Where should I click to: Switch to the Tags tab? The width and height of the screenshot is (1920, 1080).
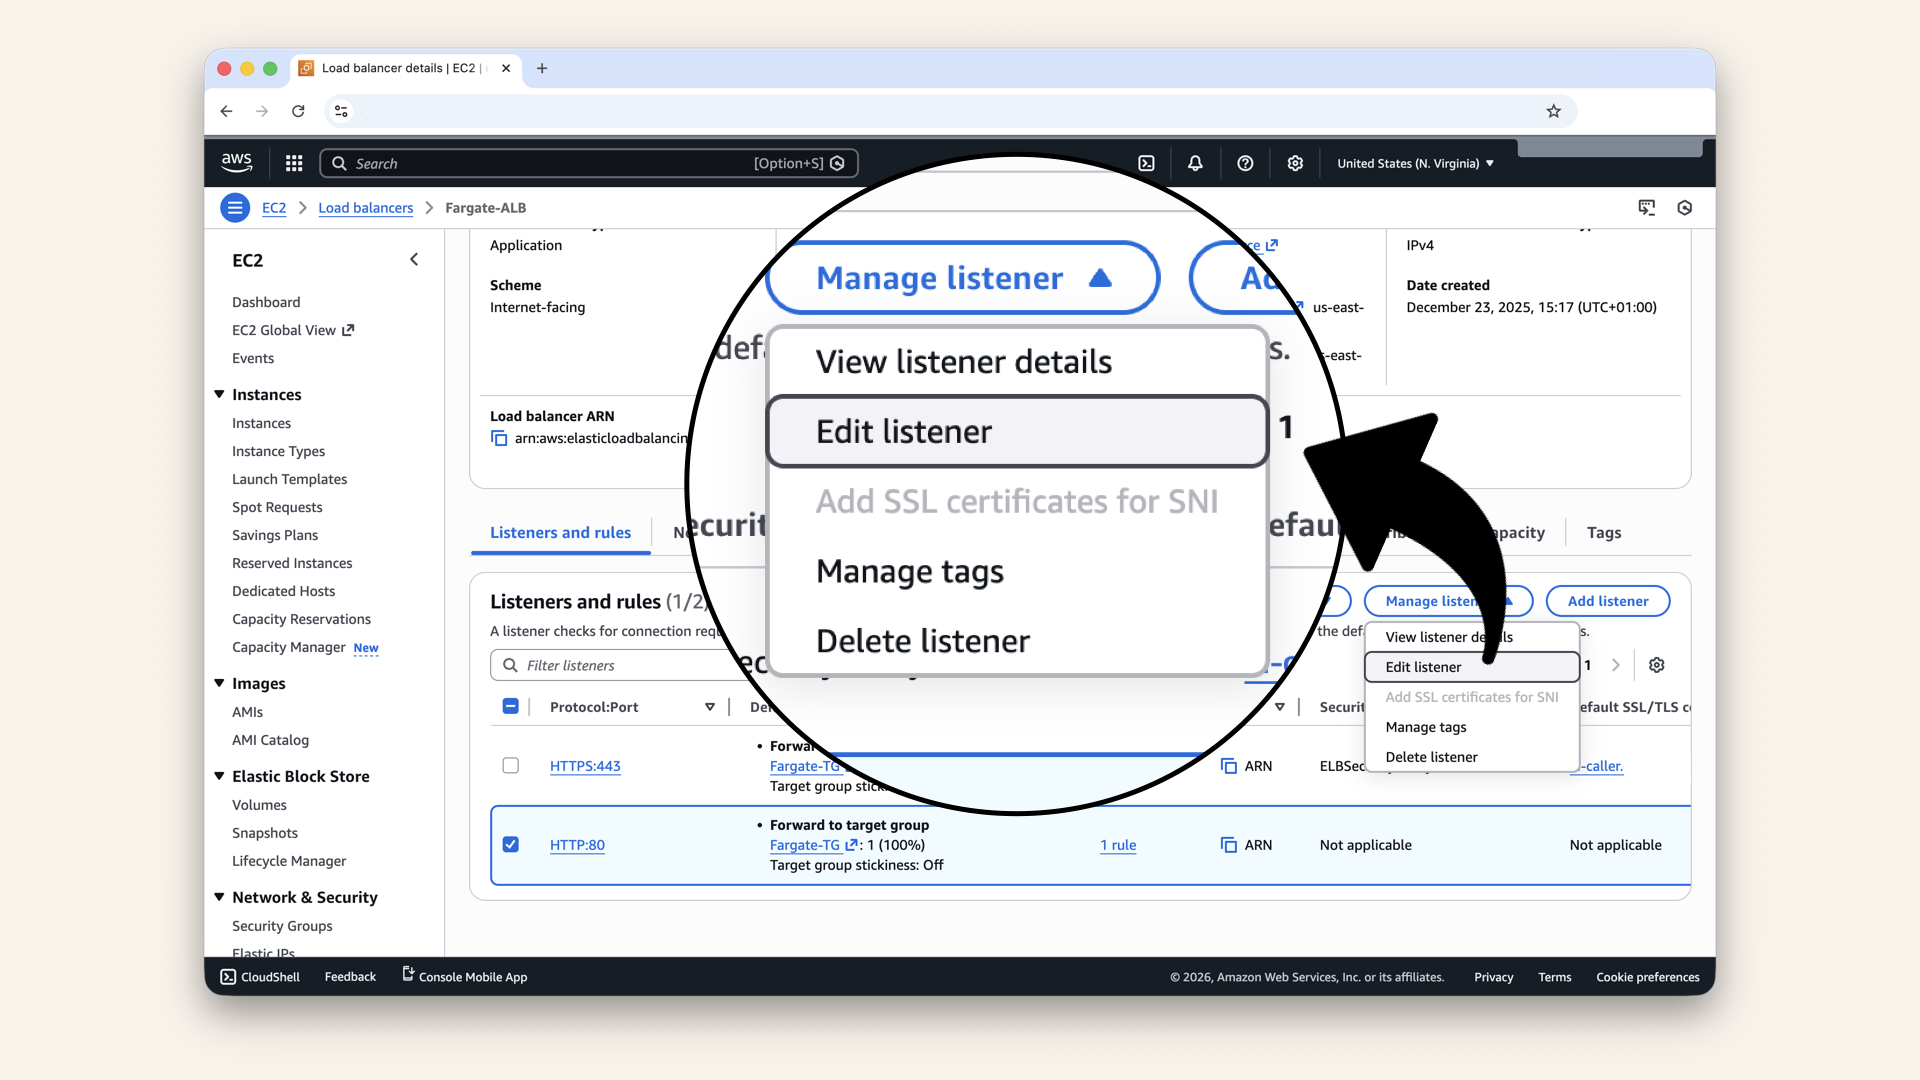point(1603,532)
